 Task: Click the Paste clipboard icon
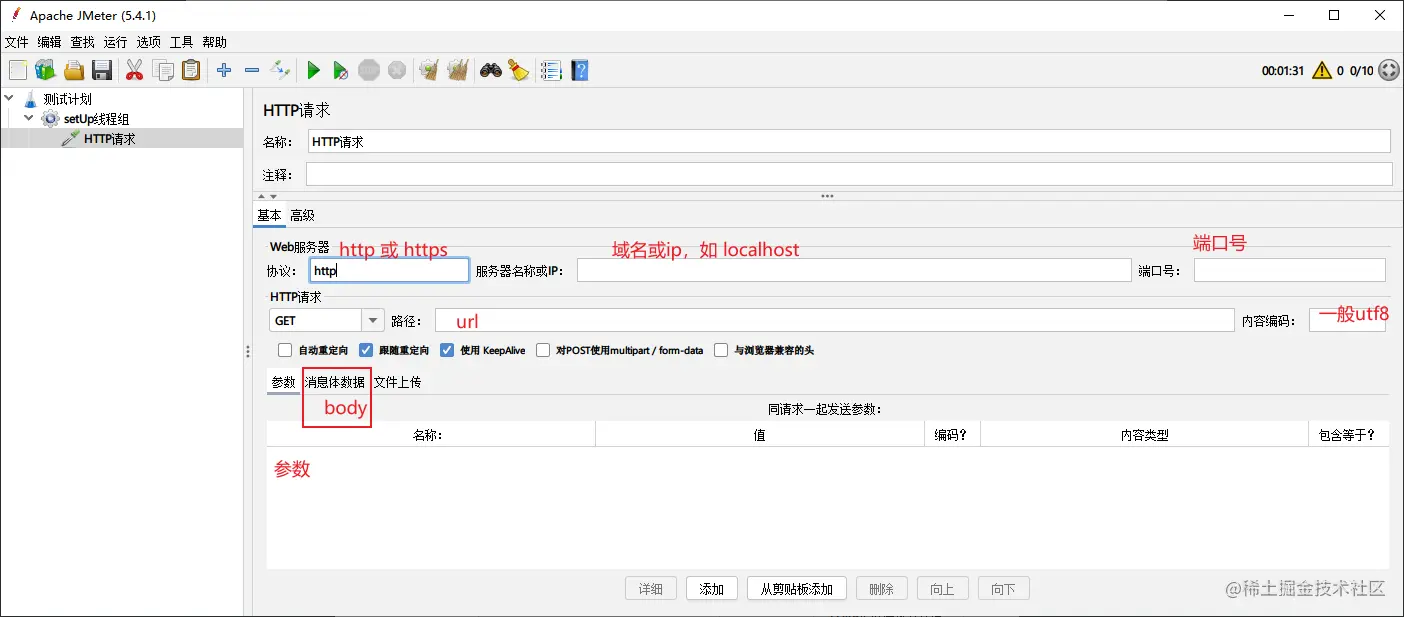click(191, 70)
